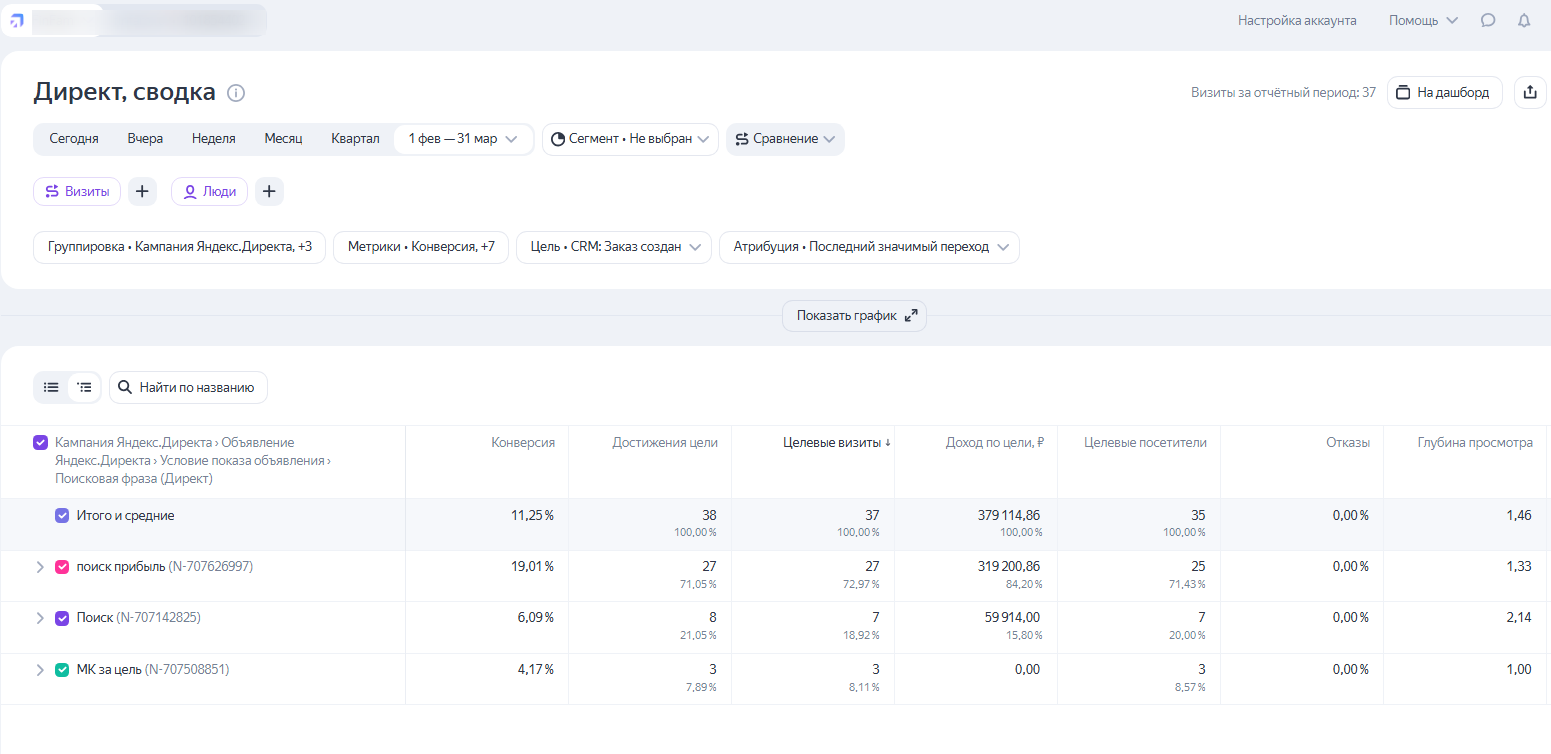Open the chat messages icon in header
Viewport: 1551px width, 754px height.
tap(1488, 20)
